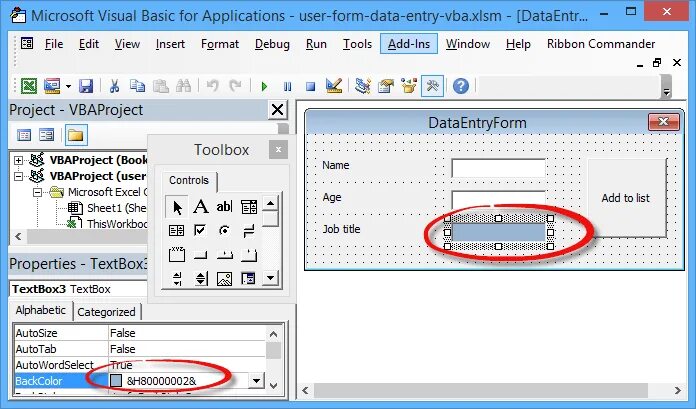Select Sheet1 in project tree
Screen dimensions: 696x409
point(116,208)
